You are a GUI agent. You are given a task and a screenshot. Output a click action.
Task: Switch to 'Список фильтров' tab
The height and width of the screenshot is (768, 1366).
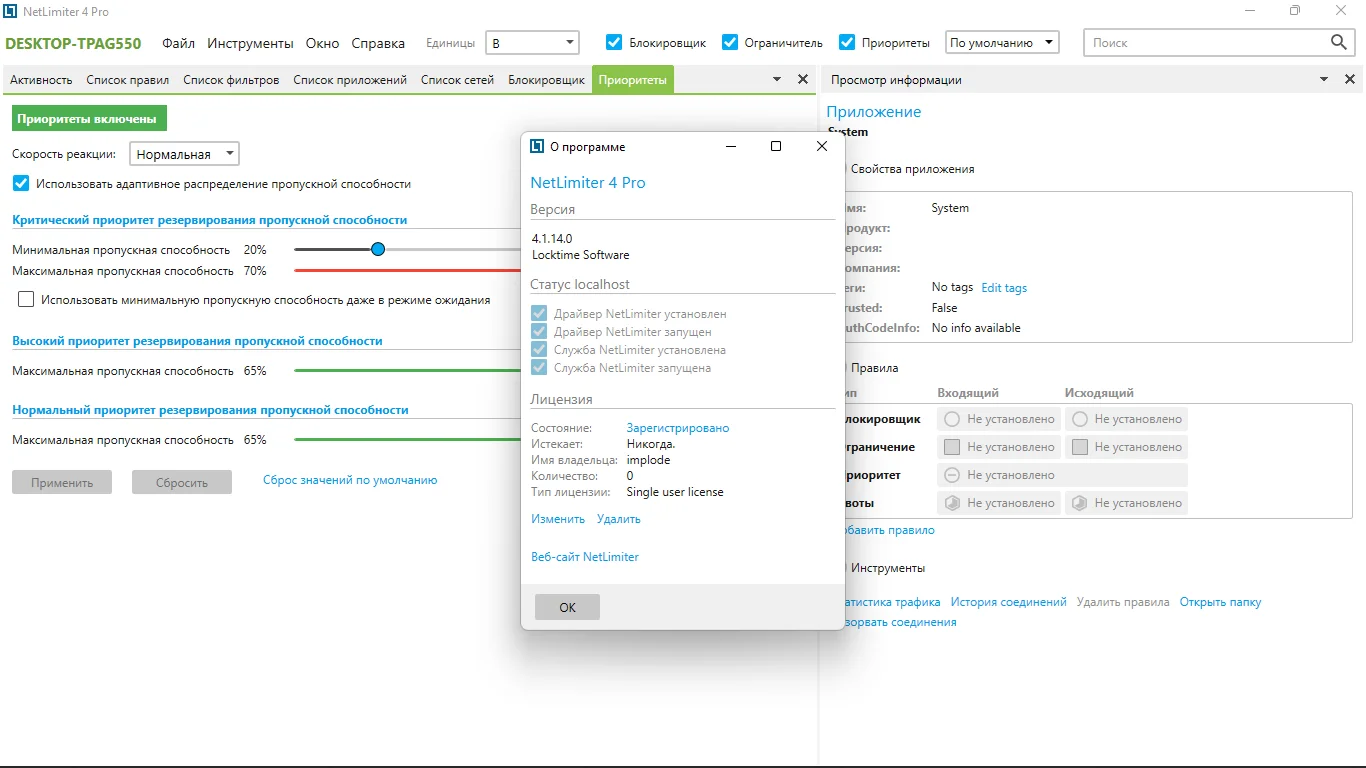[231, 80]
